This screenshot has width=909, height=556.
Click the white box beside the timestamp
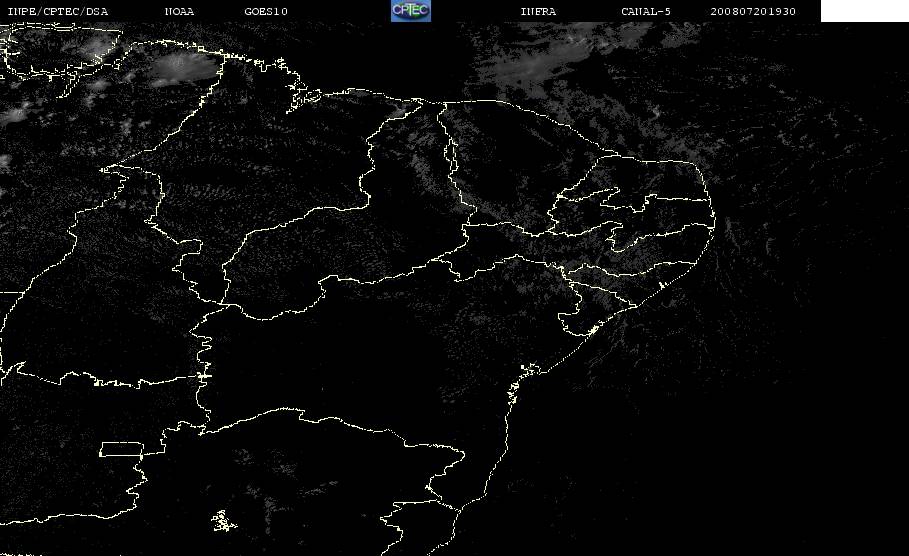[864, 11]
